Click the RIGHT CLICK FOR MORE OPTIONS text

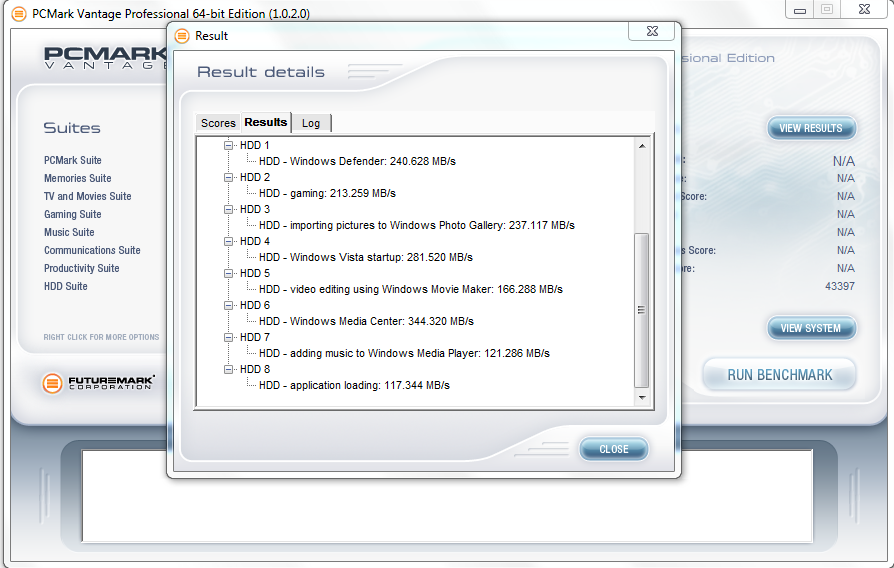101,337
